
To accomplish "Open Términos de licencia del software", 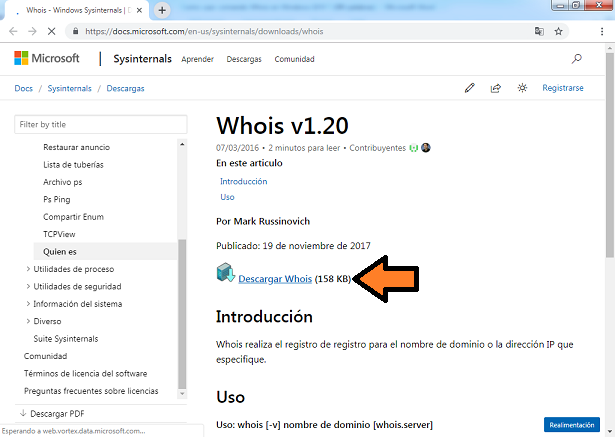I will coord(86,373).
